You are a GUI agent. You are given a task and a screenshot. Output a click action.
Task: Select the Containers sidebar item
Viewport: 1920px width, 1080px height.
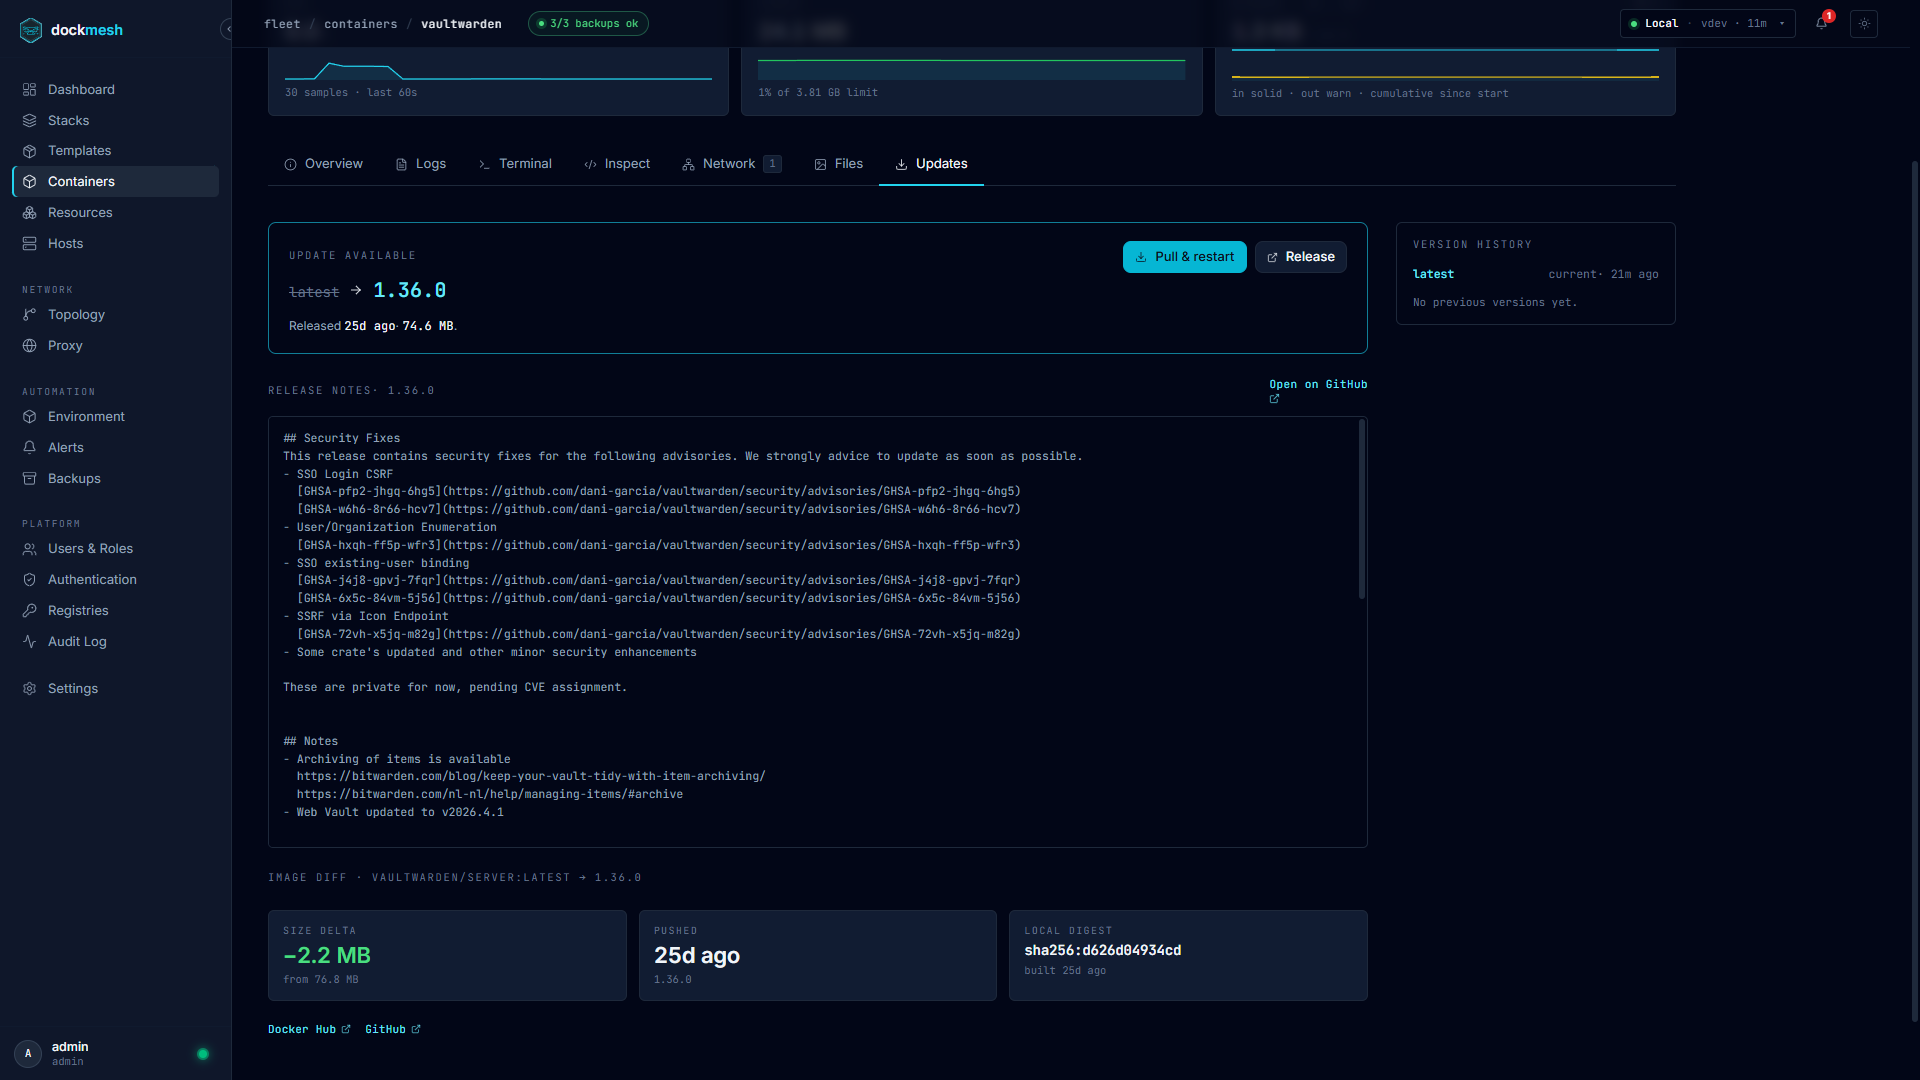115,181
